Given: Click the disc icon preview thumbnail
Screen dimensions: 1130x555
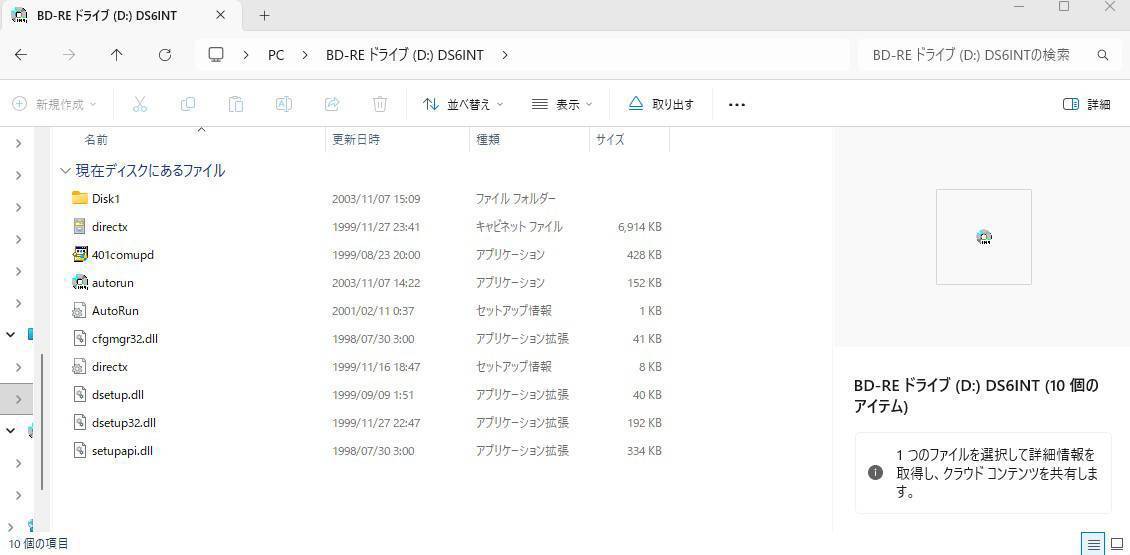Looking at the screenshot, I should click(x=984, y=237).
